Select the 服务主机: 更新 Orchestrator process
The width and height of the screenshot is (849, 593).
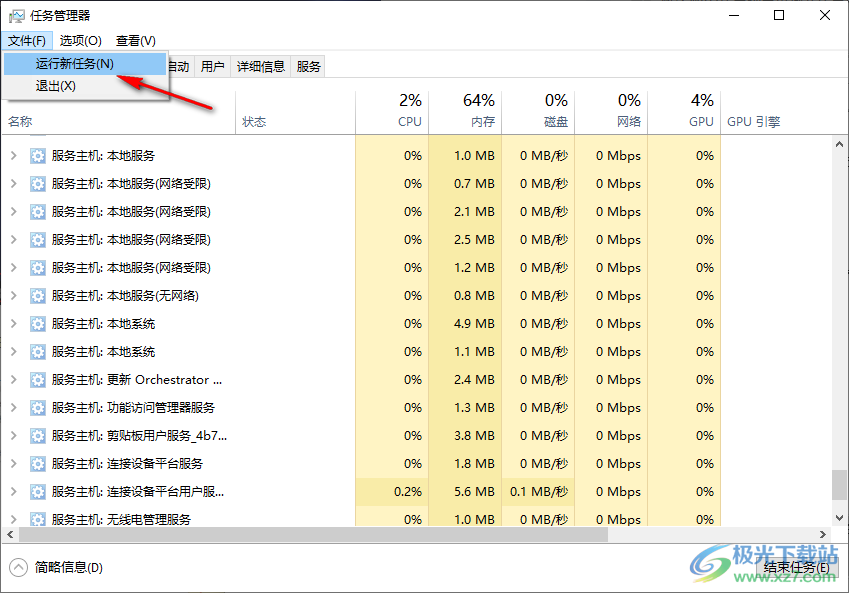pyautogui.click(x=137, y=380)
